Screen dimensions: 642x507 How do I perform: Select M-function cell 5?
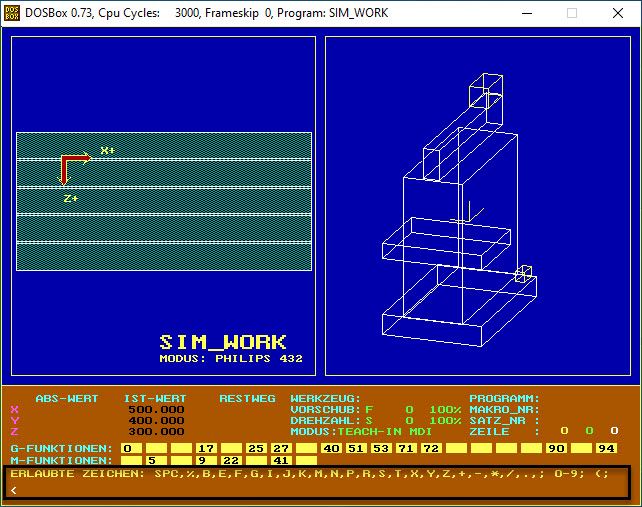click(156, 460)
